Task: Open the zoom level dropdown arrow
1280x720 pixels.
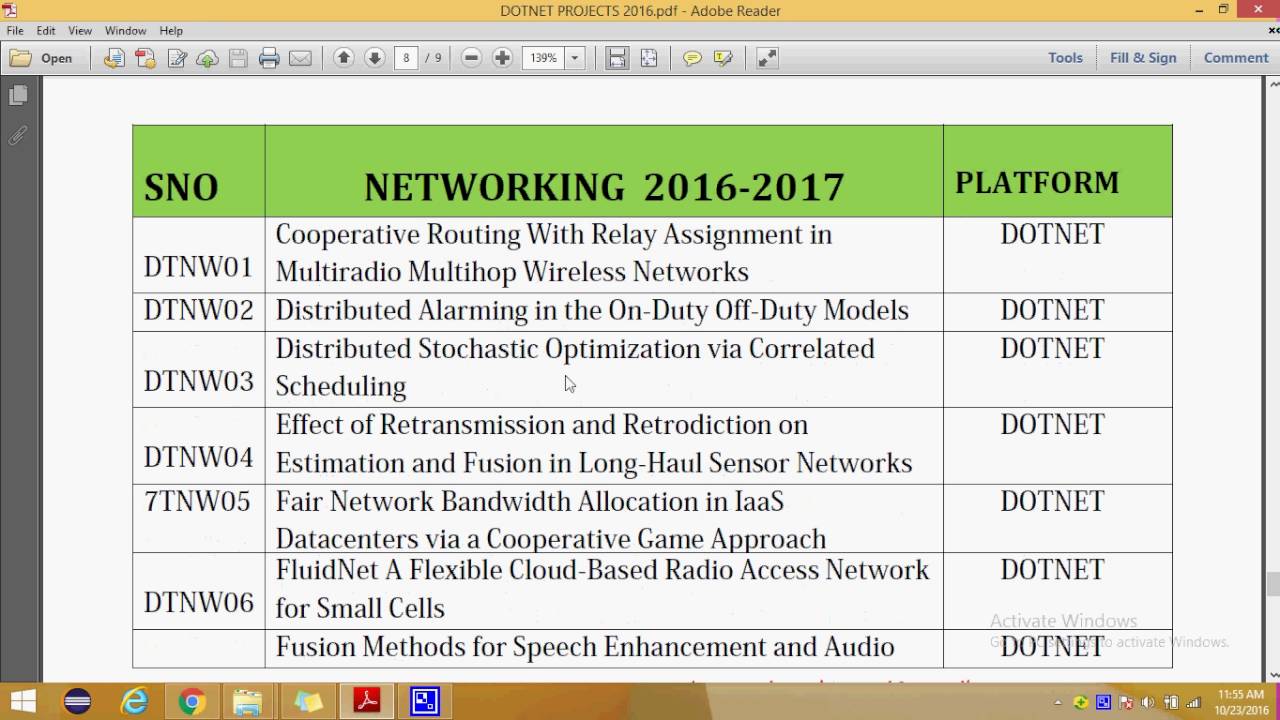Action: (x=575, y=58)
